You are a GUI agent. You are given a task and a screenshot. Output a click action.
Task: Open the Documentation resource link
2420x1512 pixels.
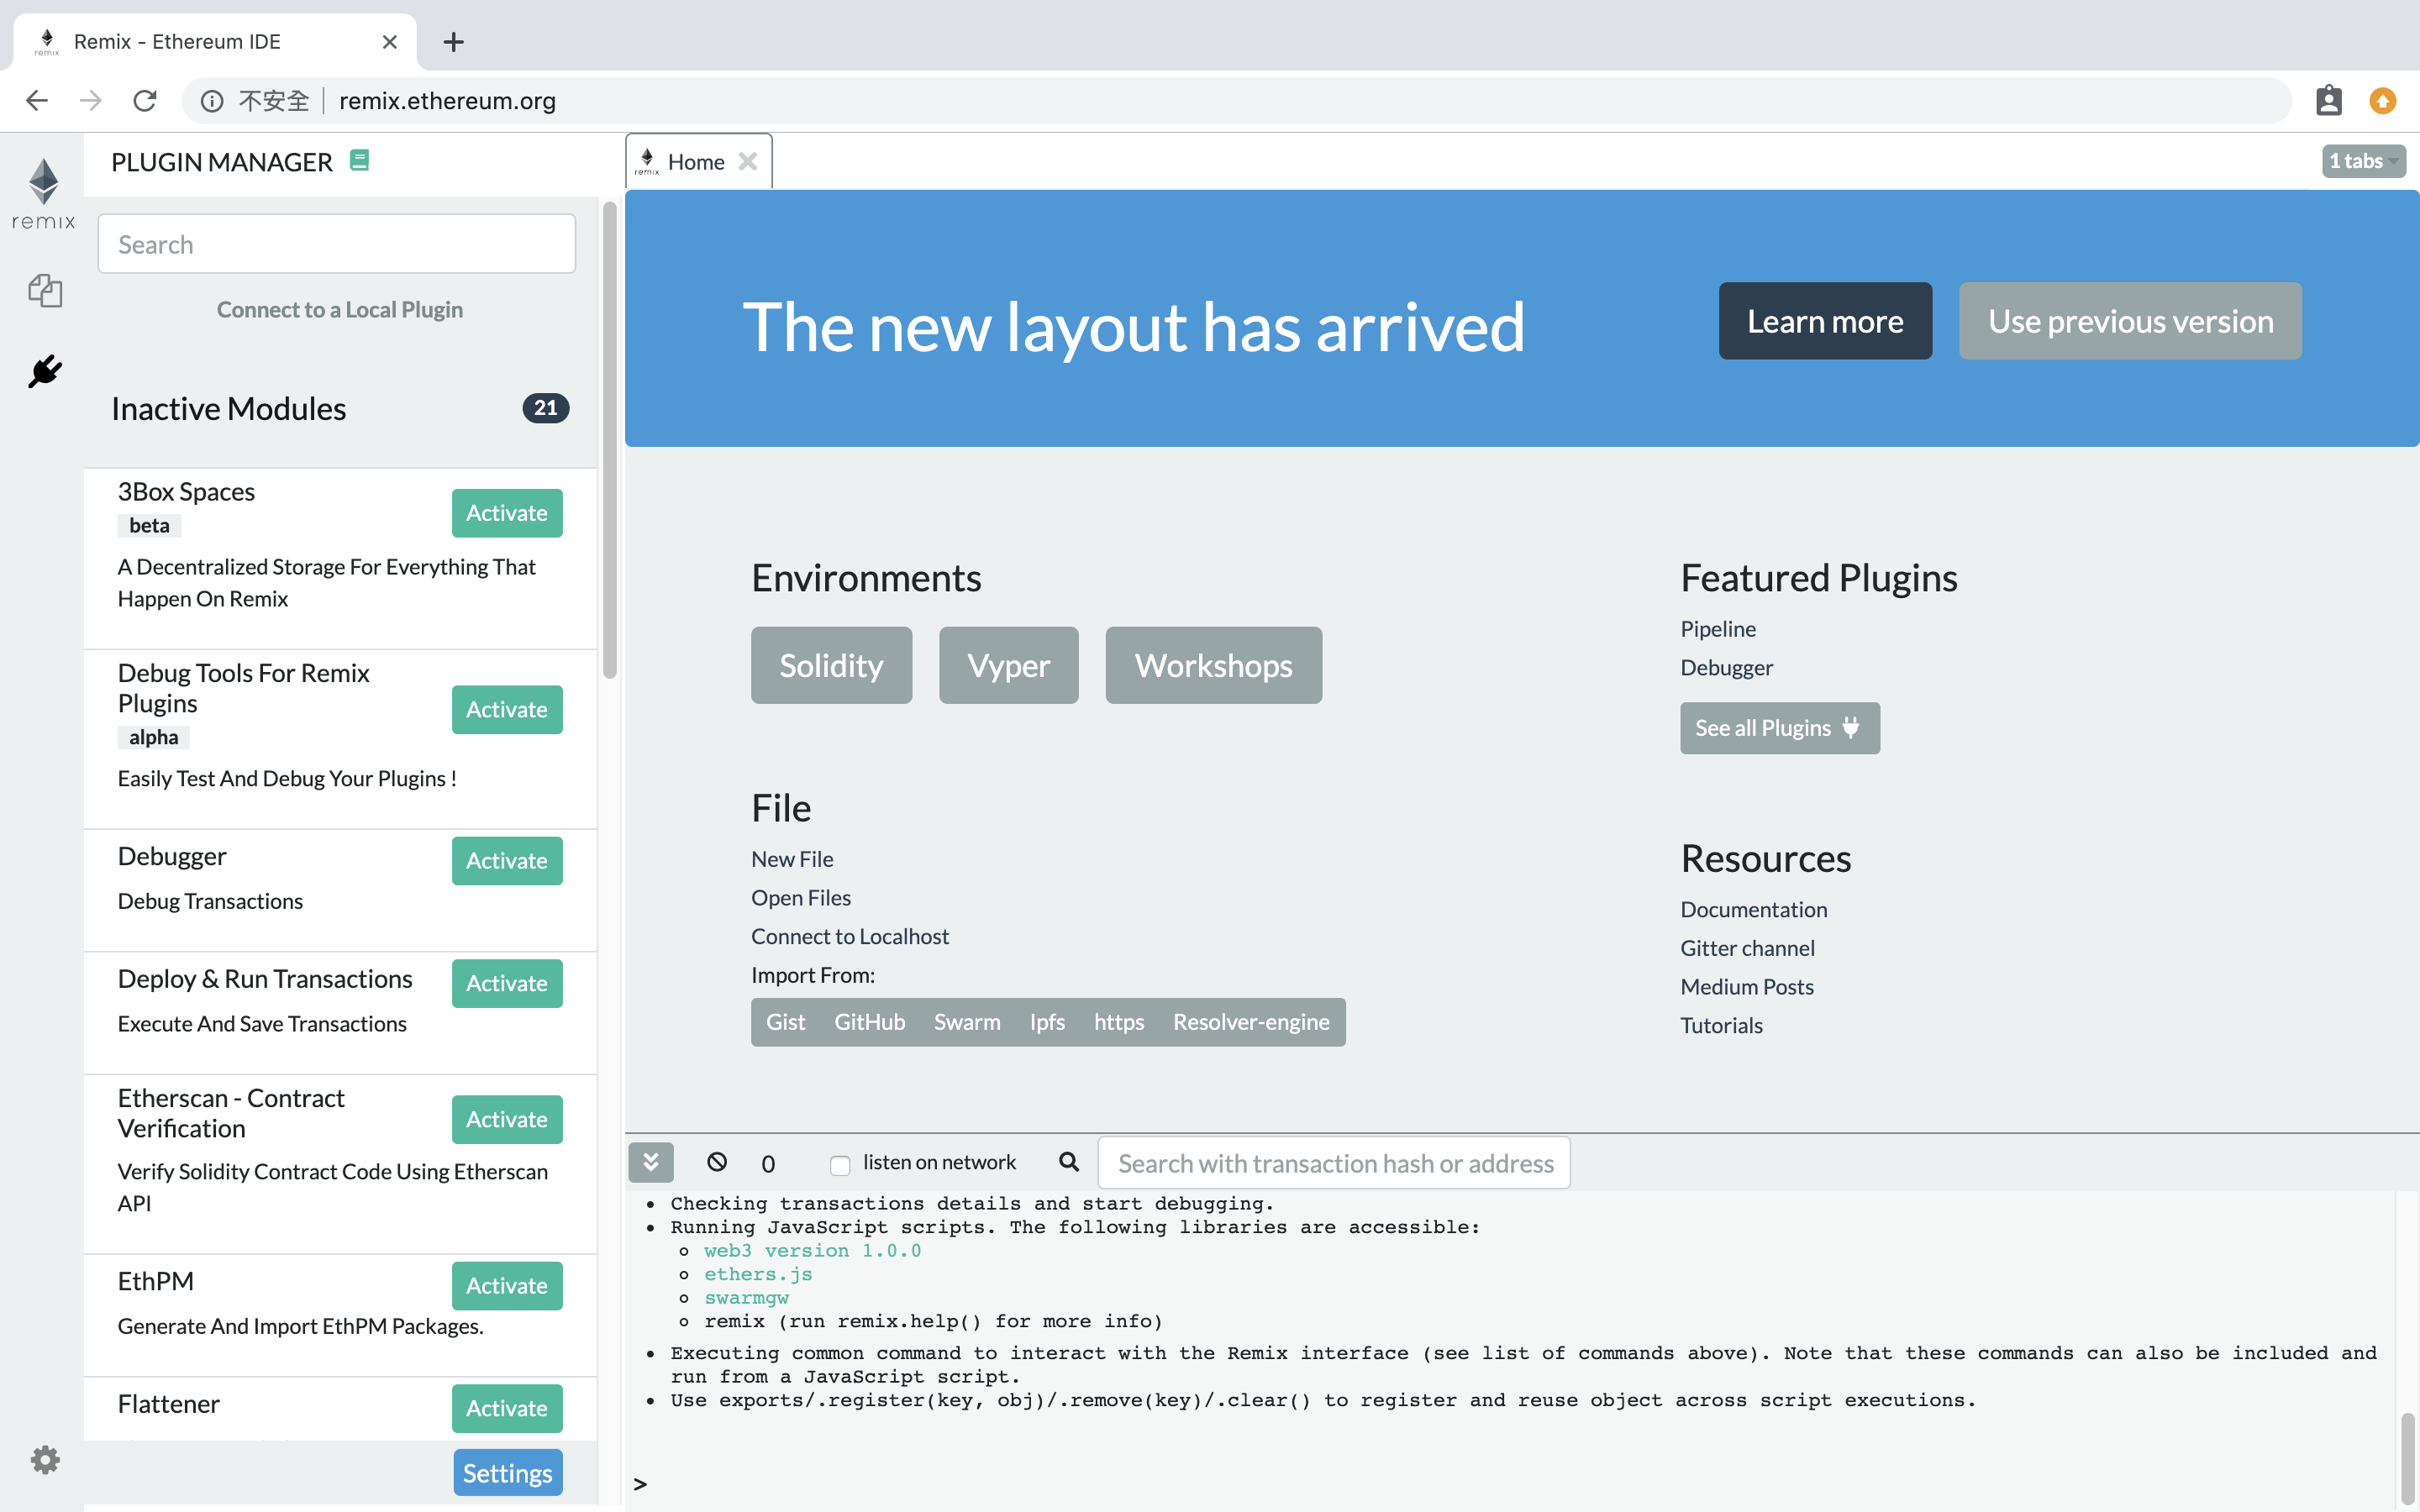click(x=1753, y=909)
